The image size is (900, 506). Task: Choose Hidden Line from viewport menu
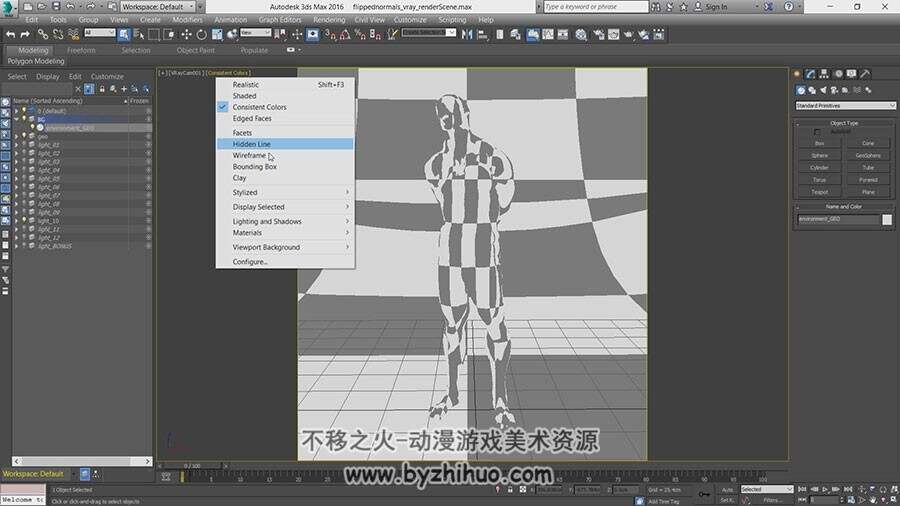click(x=285, y=144)
